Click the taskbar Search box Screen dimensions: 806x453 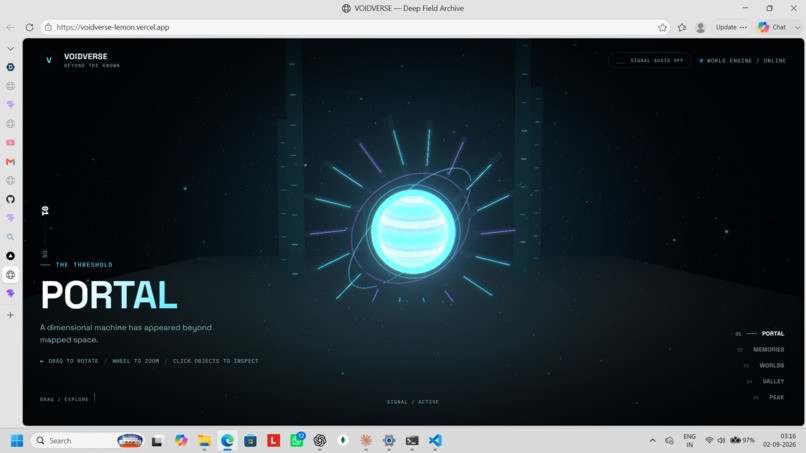[x=87, y=441]
